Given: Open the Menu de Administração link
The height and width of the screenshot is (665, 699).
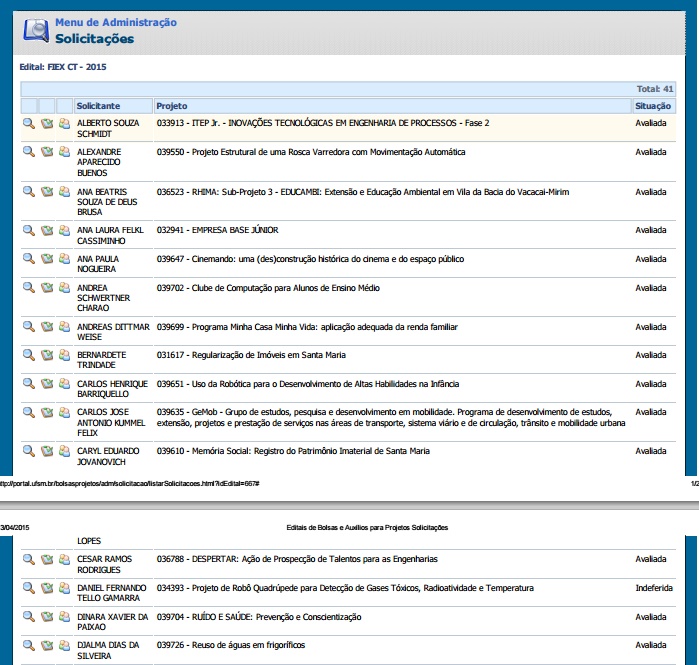Looking at the screenshot, I should tap(116, 22).
